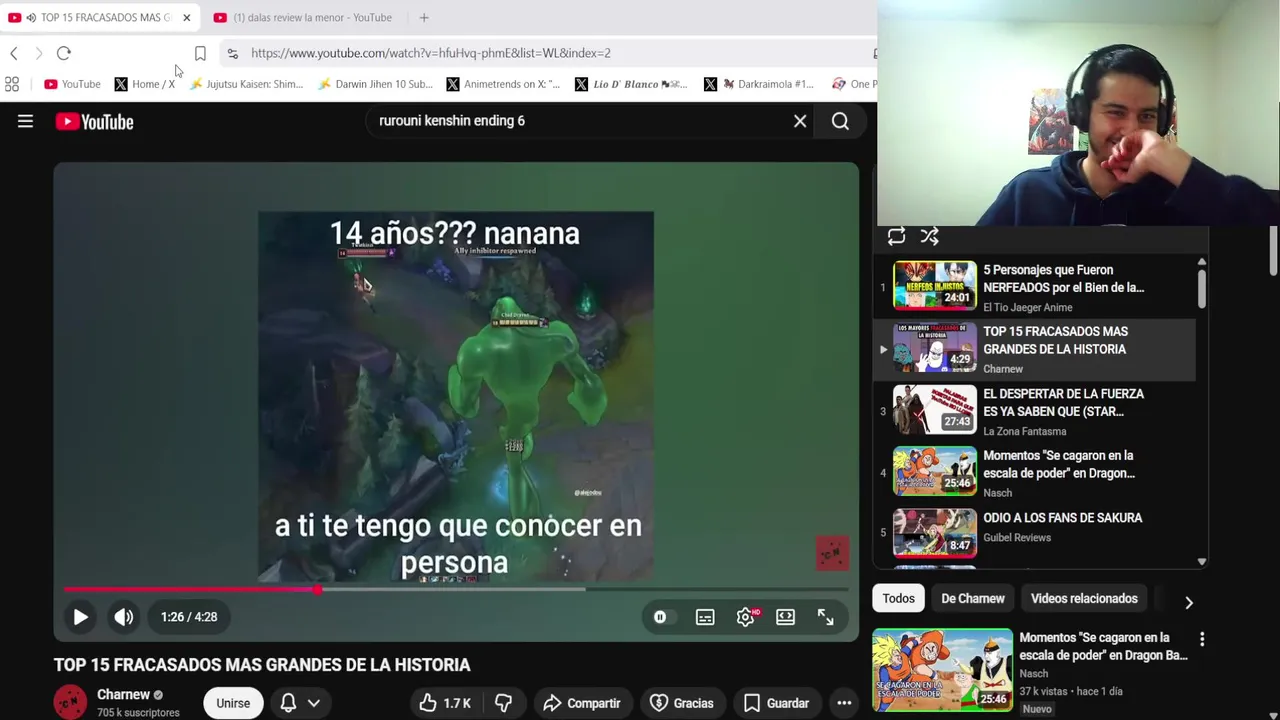Open playlist video 5 Personajes que Fueron NERFEADOS
Screen dimensions: 1280x720
click(1034, 288)
